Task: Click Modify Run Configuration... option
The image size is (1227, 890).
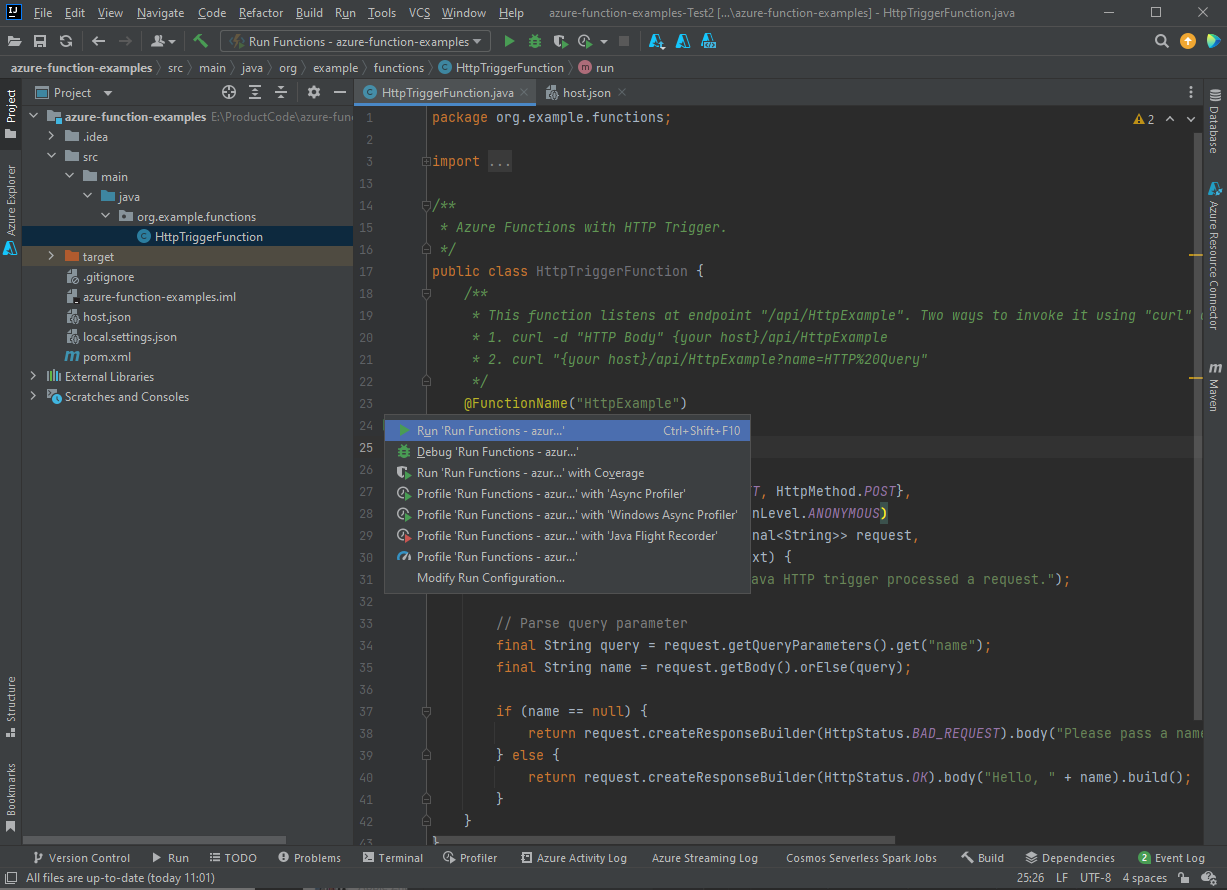Action: (x=490, y=578)
